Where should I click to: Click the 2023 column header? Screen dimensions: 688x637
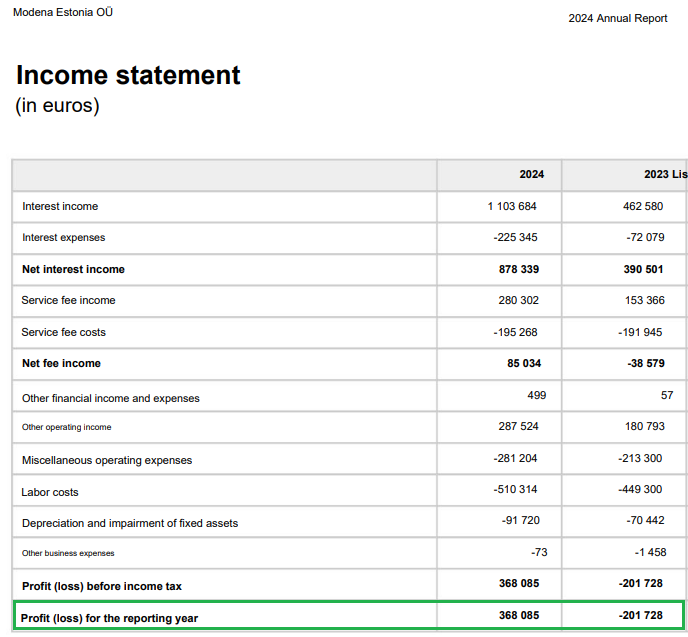[x=664, y=174]
